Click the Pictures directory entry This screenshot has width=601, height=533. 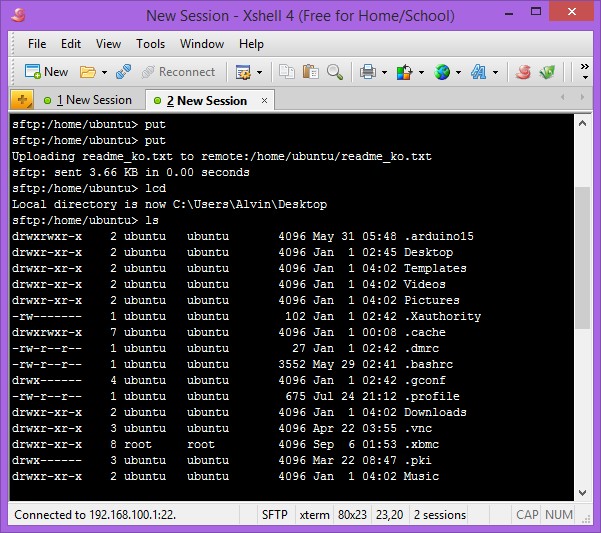432,300
